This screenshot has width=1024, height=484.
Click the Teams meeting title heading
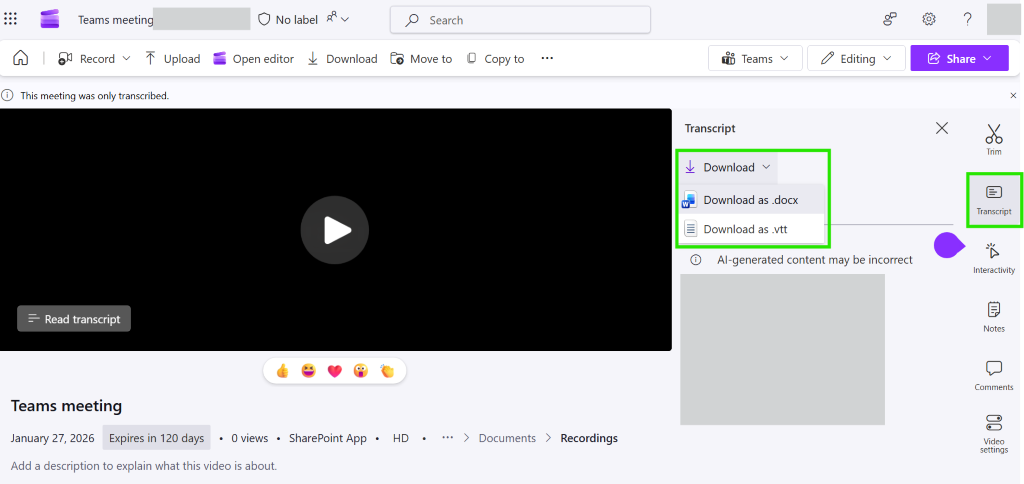pyautogui.click(x=67, y=406)
